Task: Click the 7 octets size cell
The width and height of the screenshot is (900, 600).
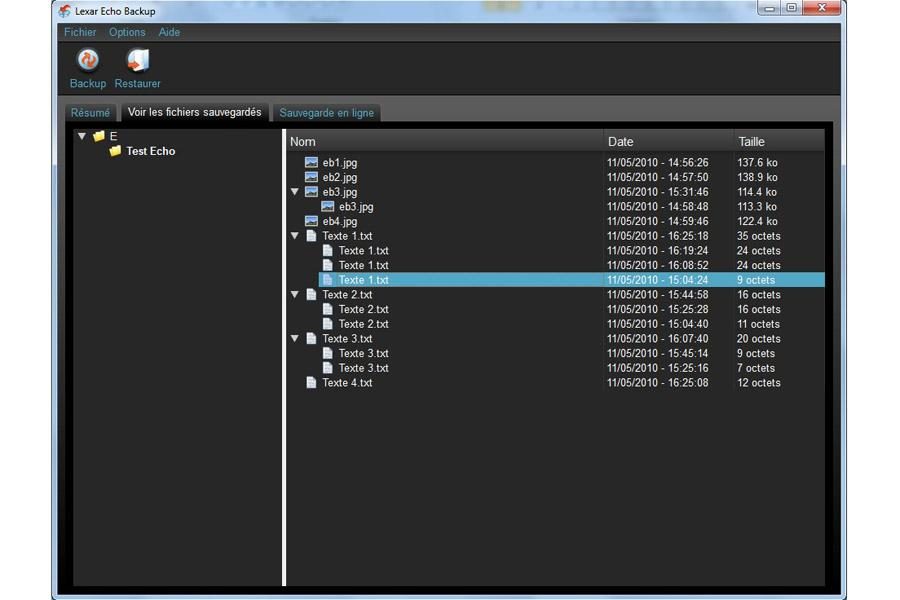Action: point(756,368)
